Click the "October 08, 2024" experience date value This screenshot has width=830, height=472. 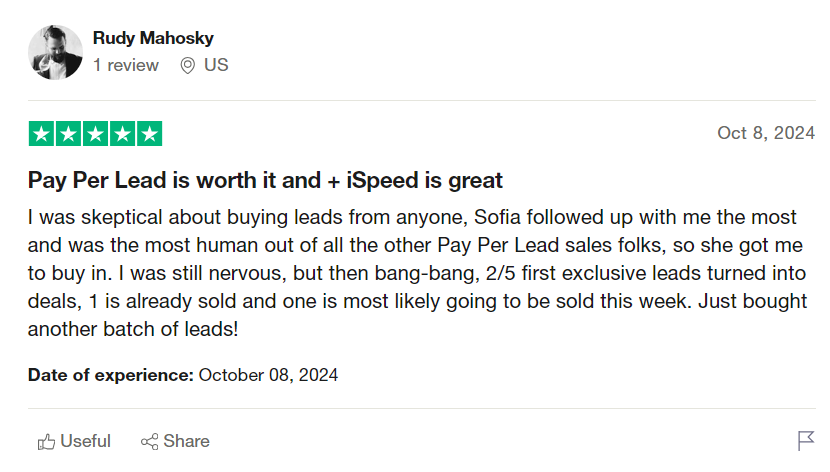[268, 376]
